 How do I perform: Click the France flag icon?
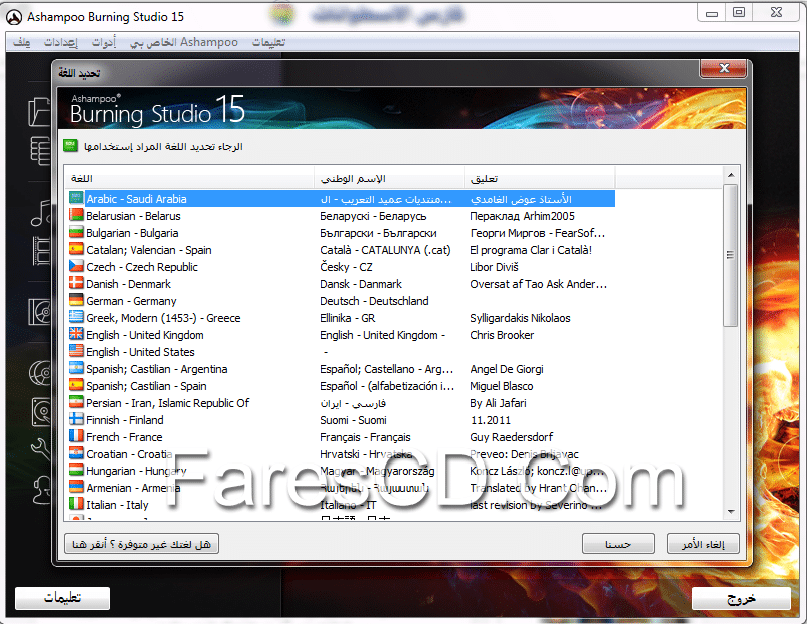(76, 436)
